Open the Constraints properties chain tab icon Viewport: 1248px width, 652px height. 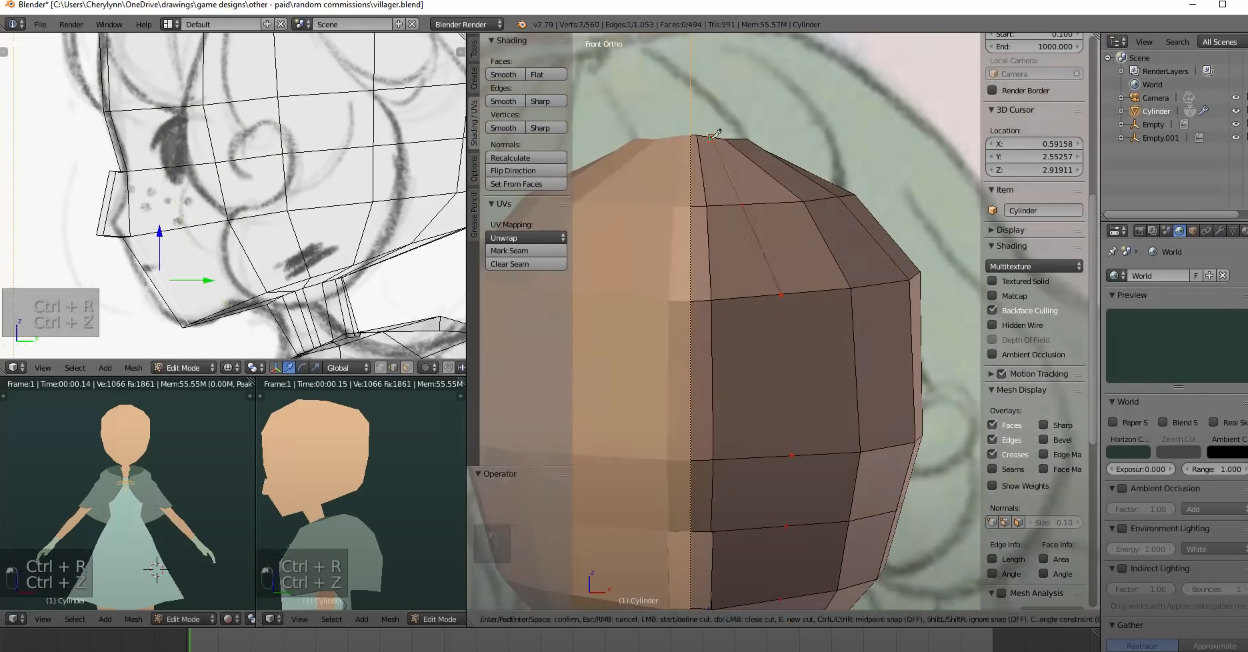pyautogui.click(x=1206, y=231)
